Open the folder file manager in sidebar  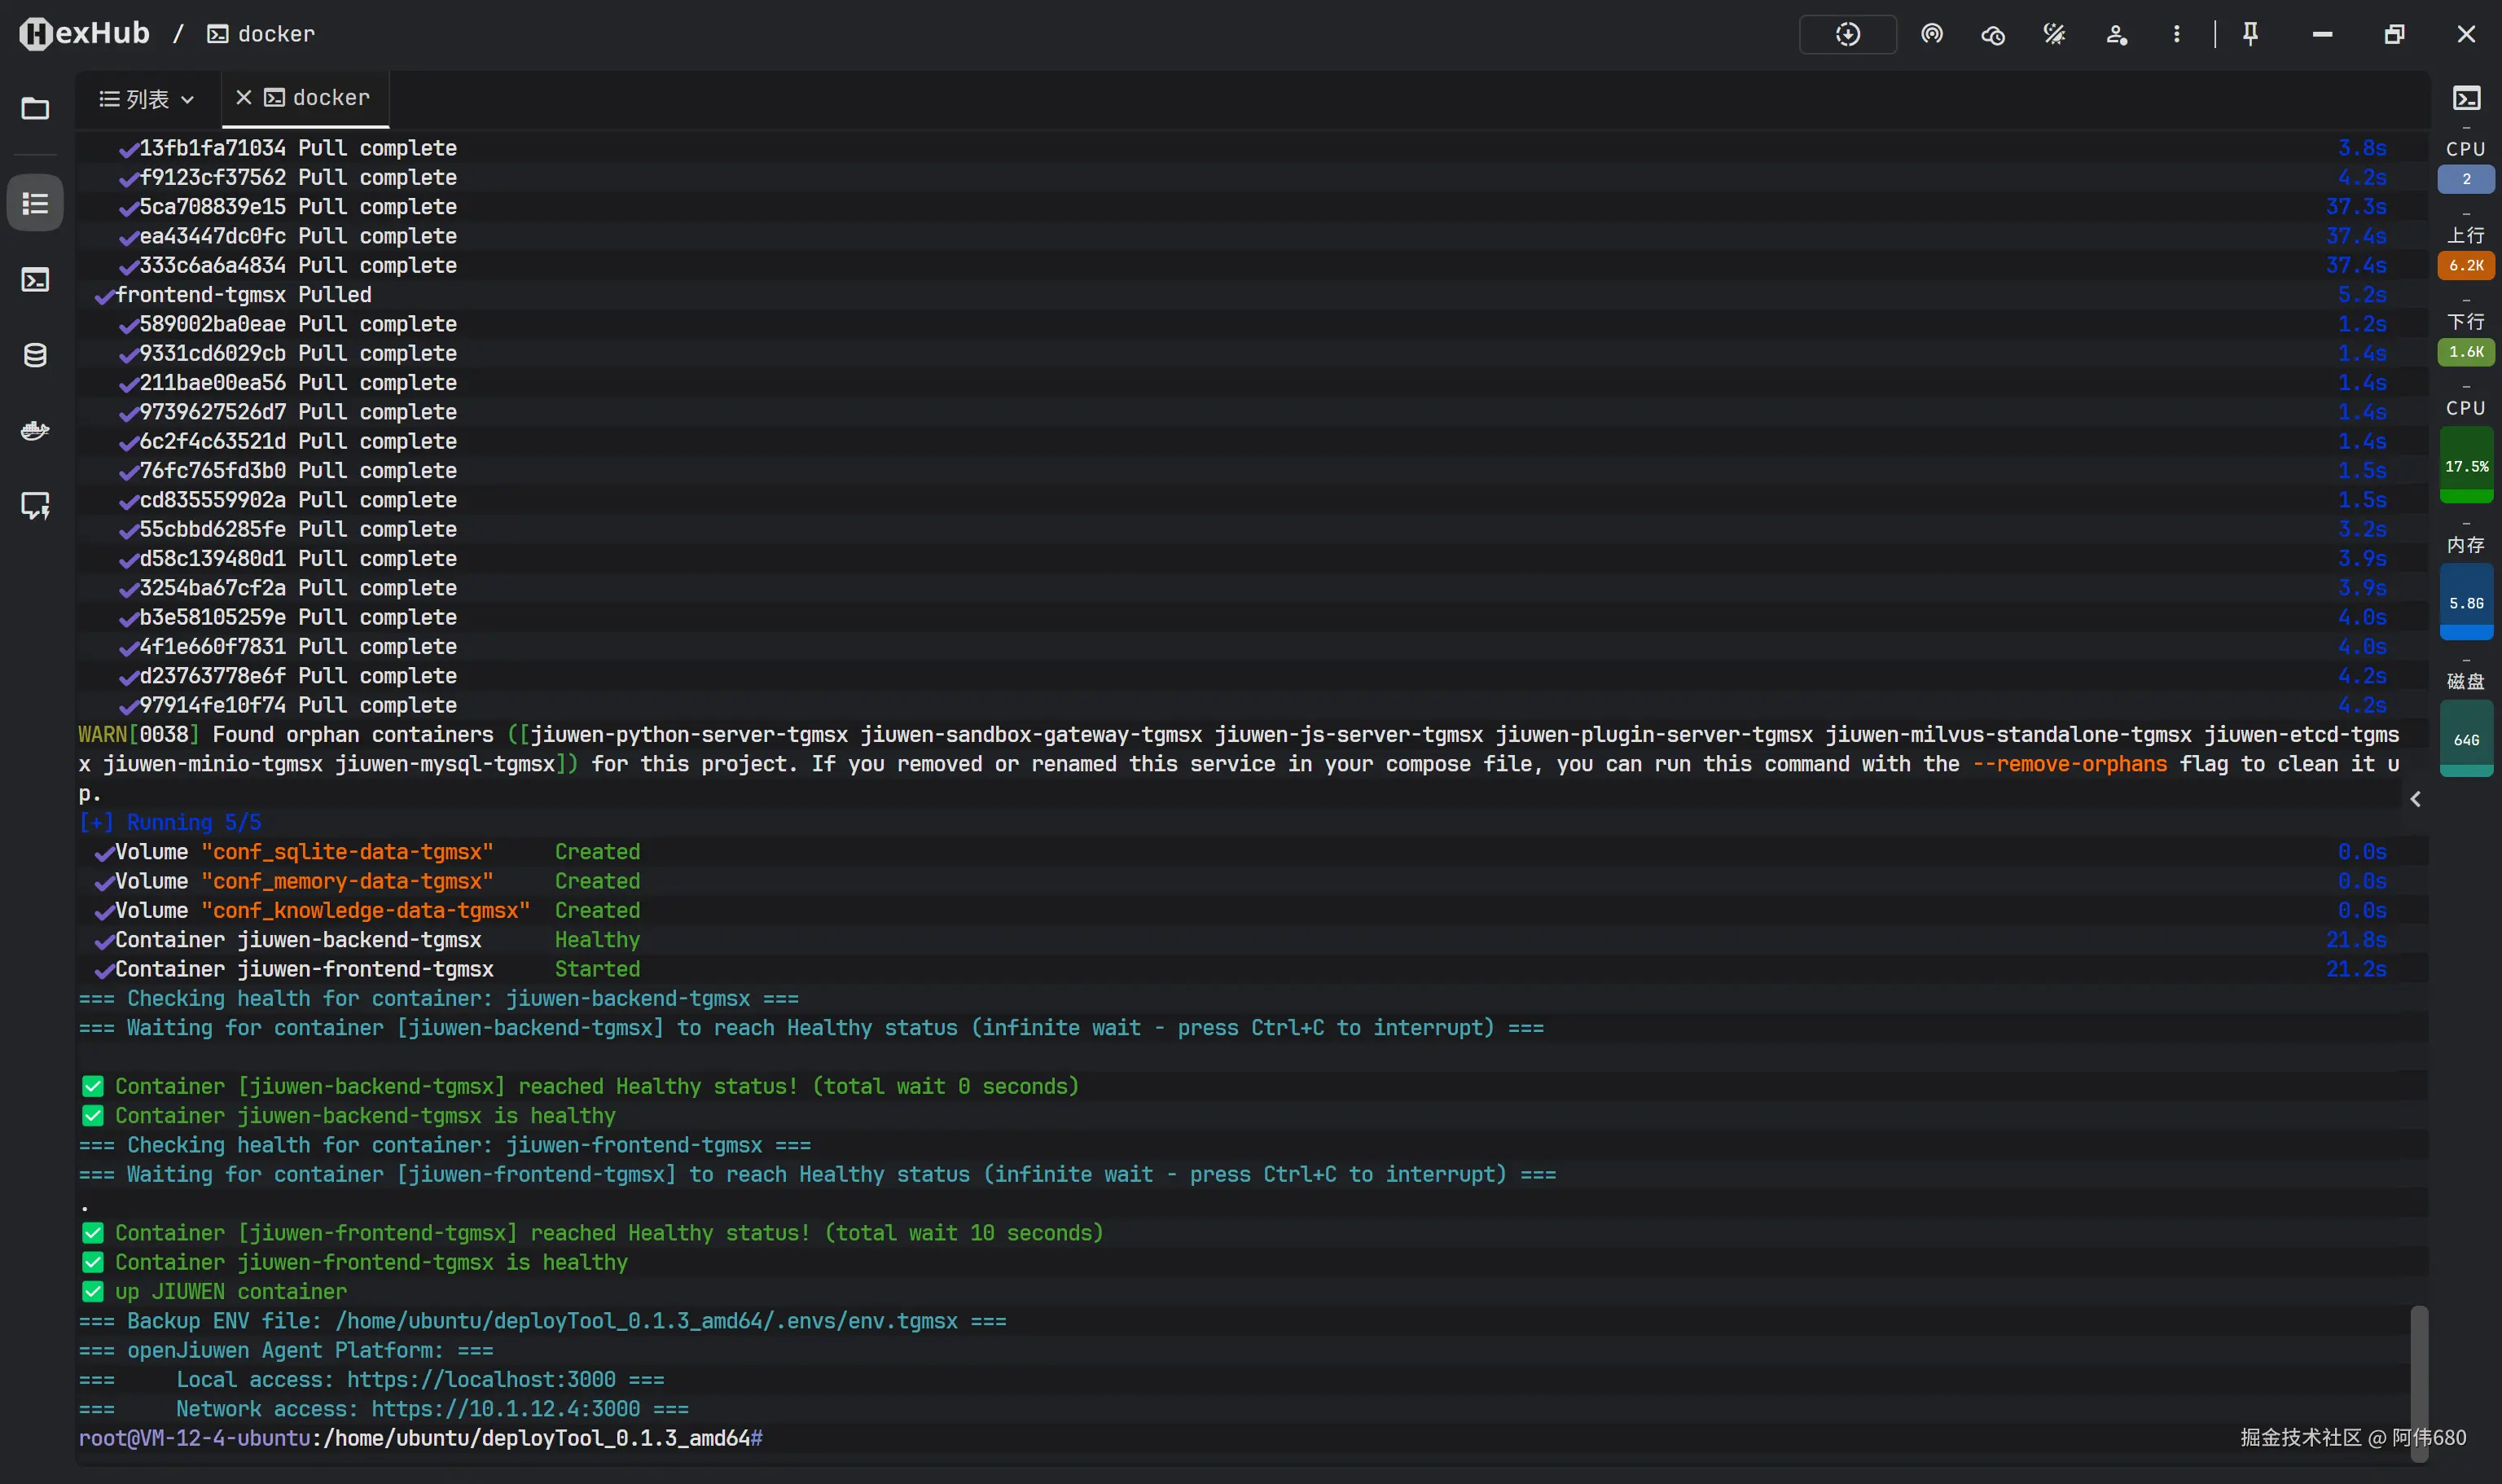[x=35, y=108]
